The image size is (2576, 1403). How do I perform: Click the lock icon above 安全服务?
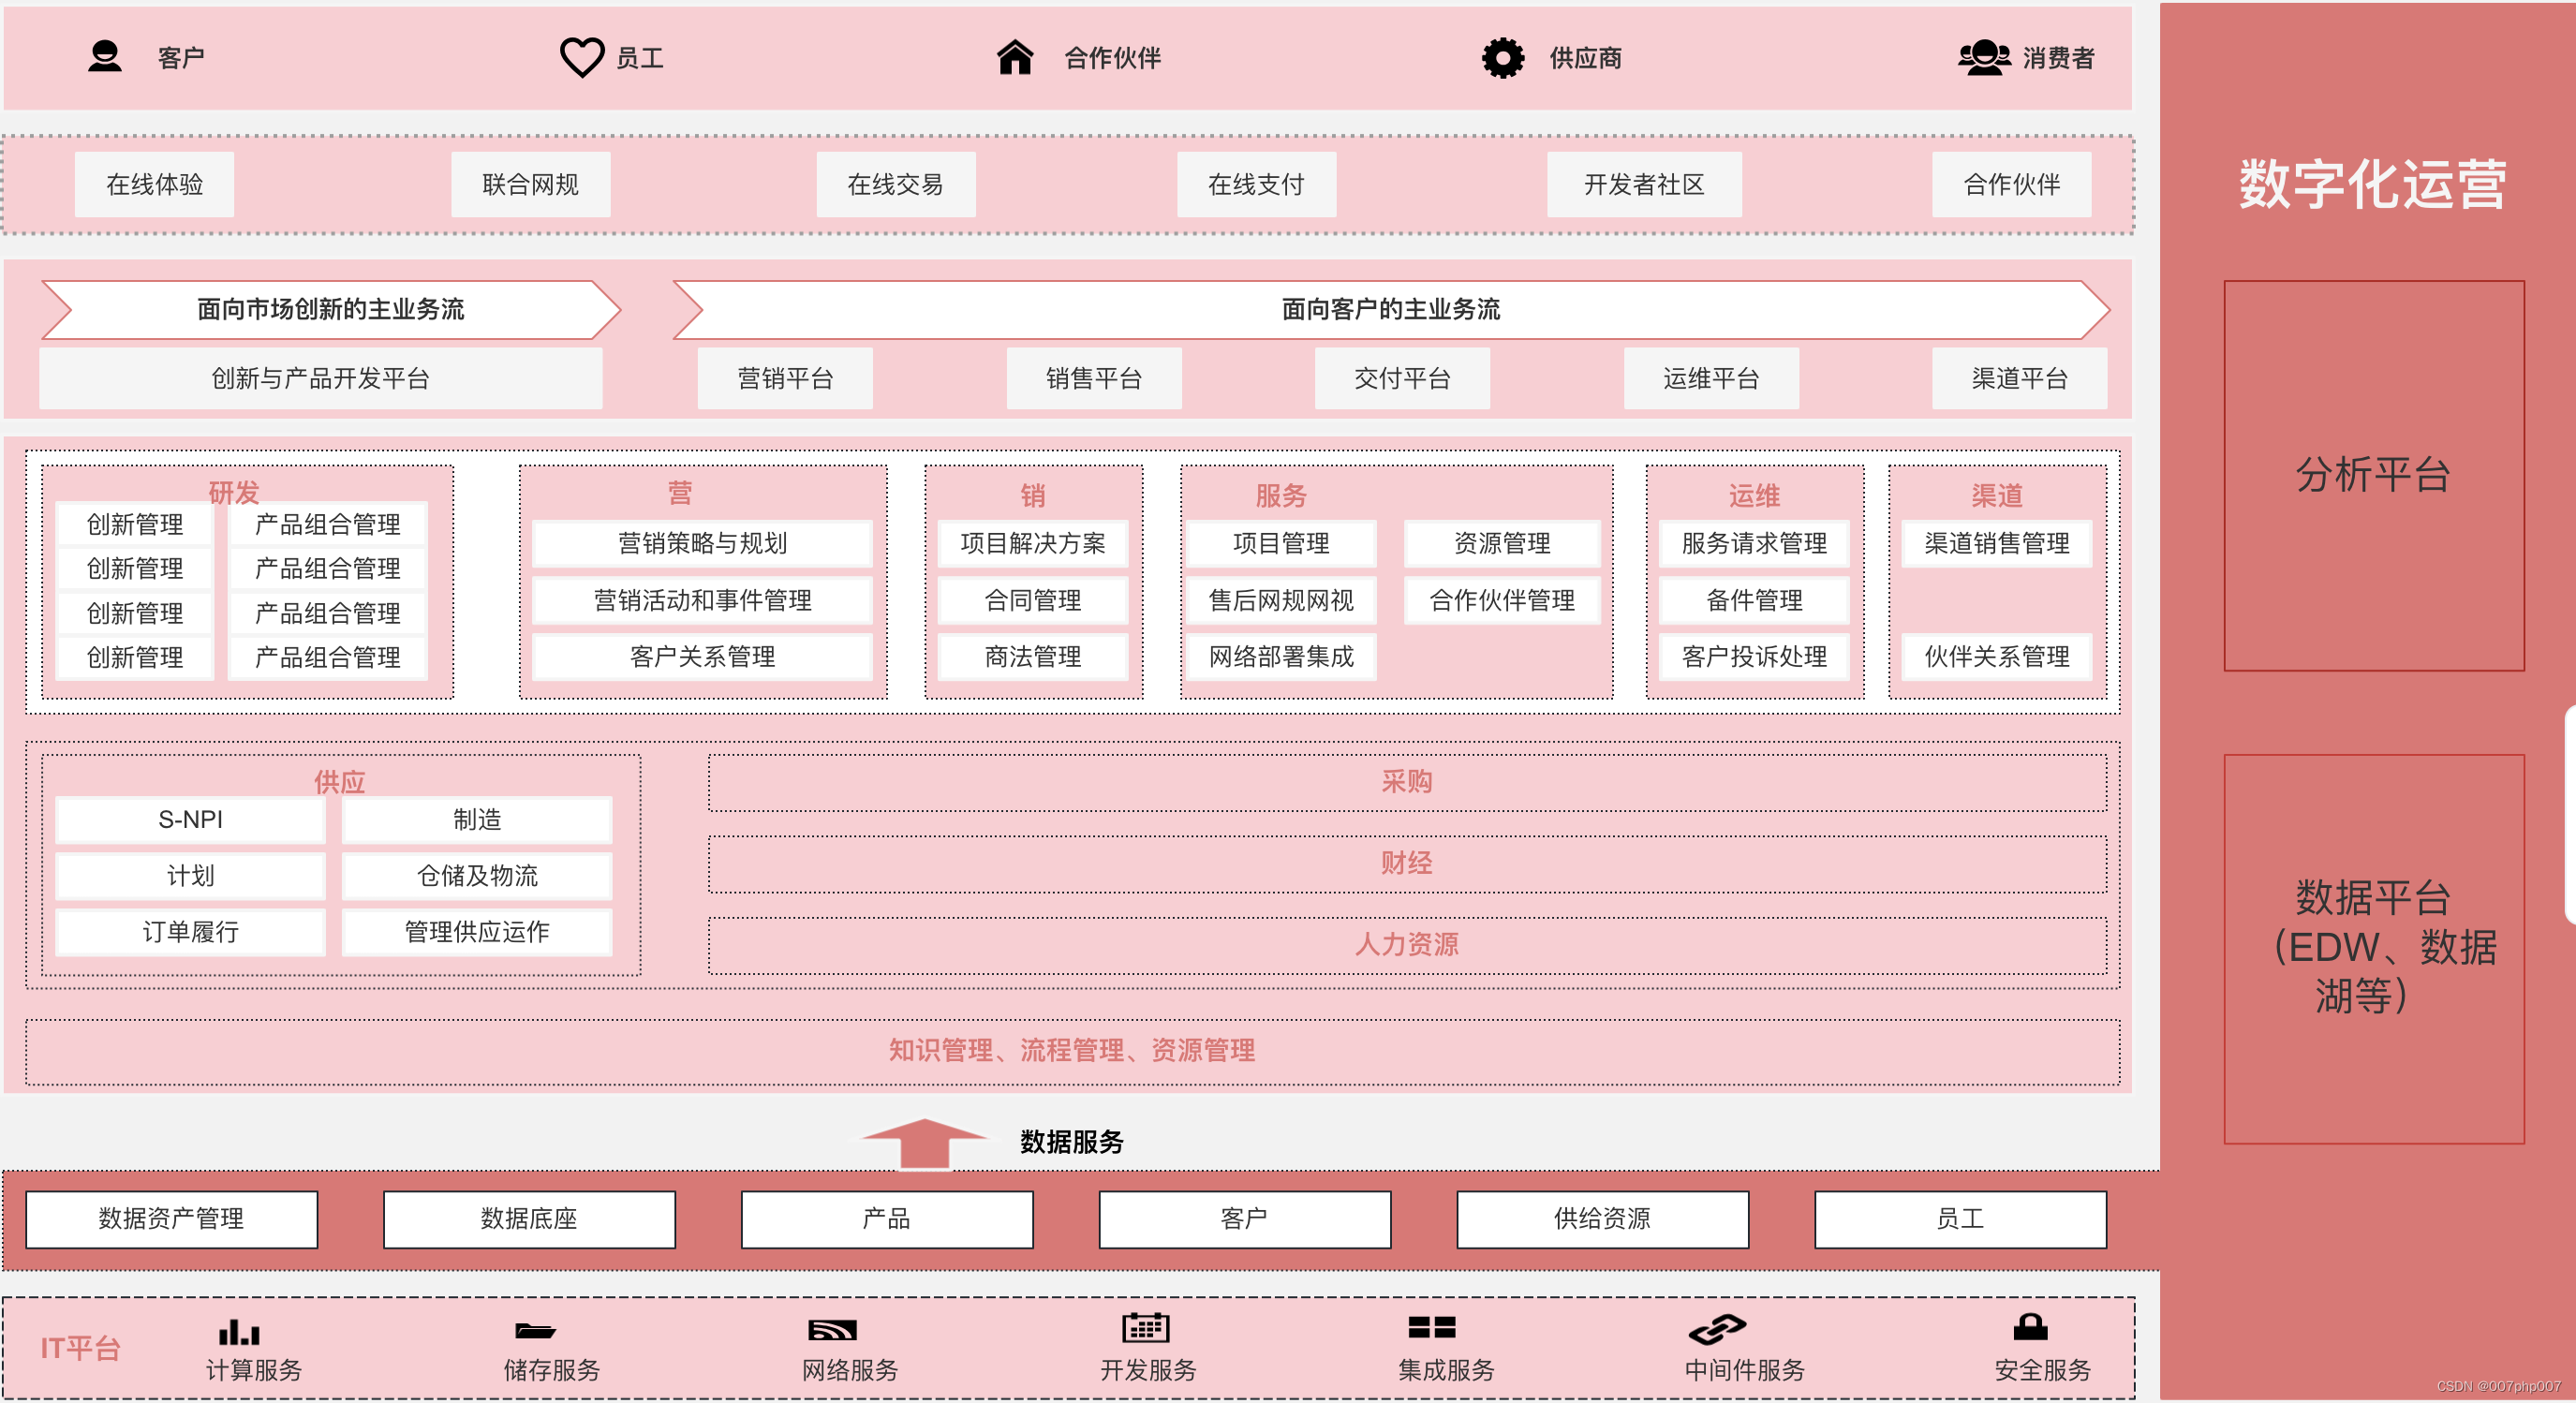[x=2031, y=1327]
